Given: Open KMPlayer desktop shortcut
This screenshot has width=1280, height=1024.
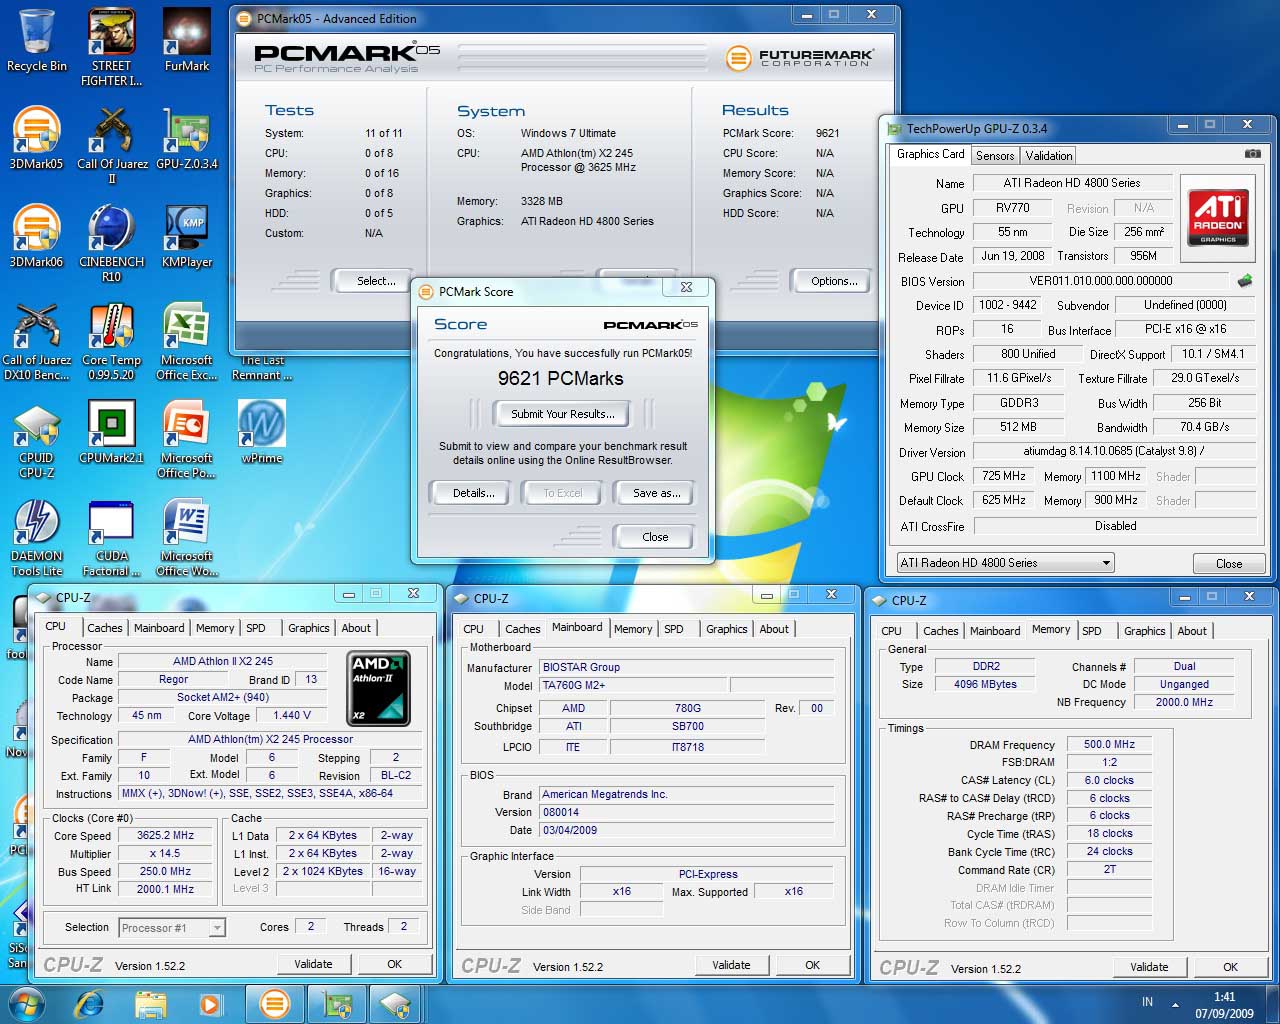Looking at the screenshot, I should [x=187, y=236].
